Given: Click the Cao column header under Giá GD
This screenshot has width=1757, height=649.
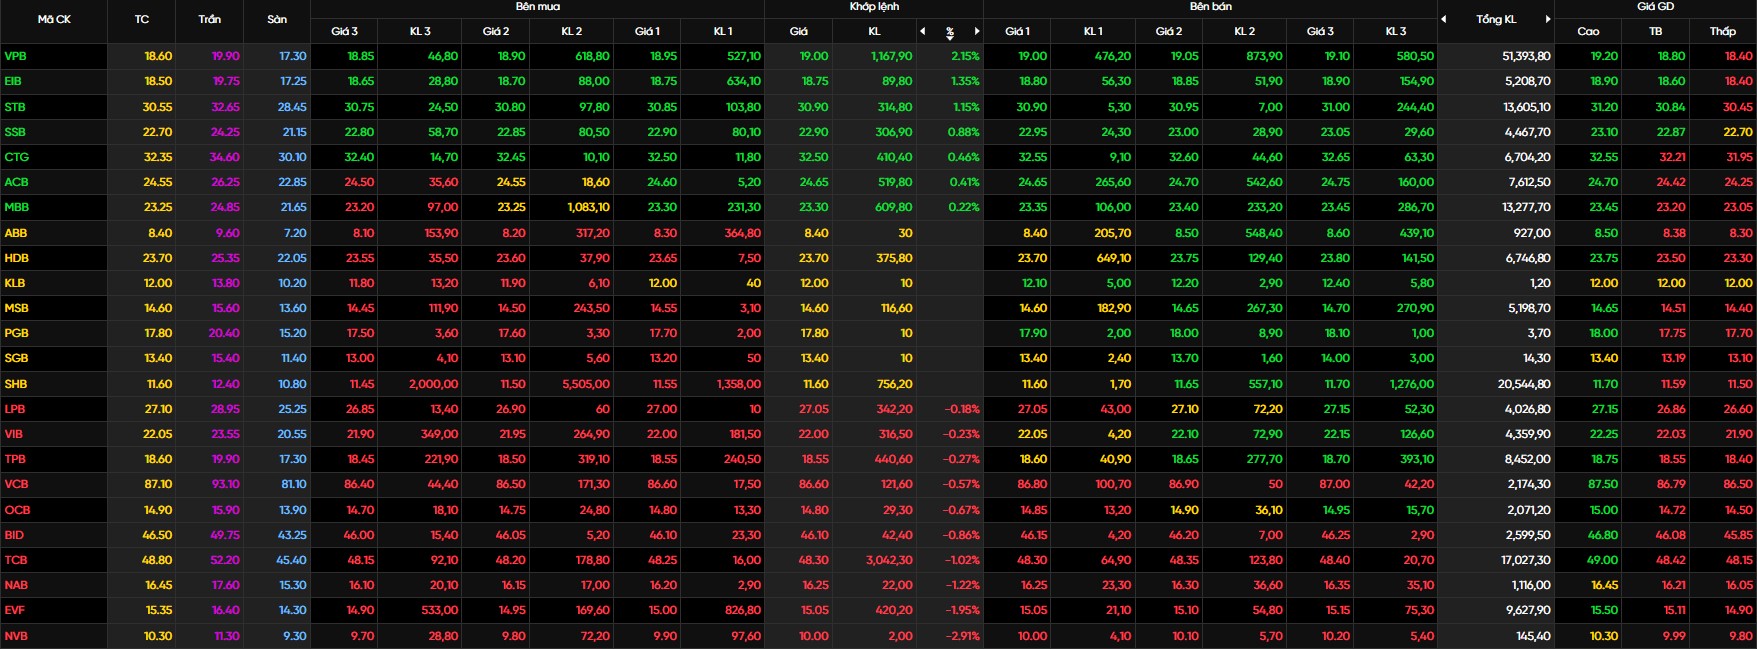Looking at the screenshot, I should 1588,31.
